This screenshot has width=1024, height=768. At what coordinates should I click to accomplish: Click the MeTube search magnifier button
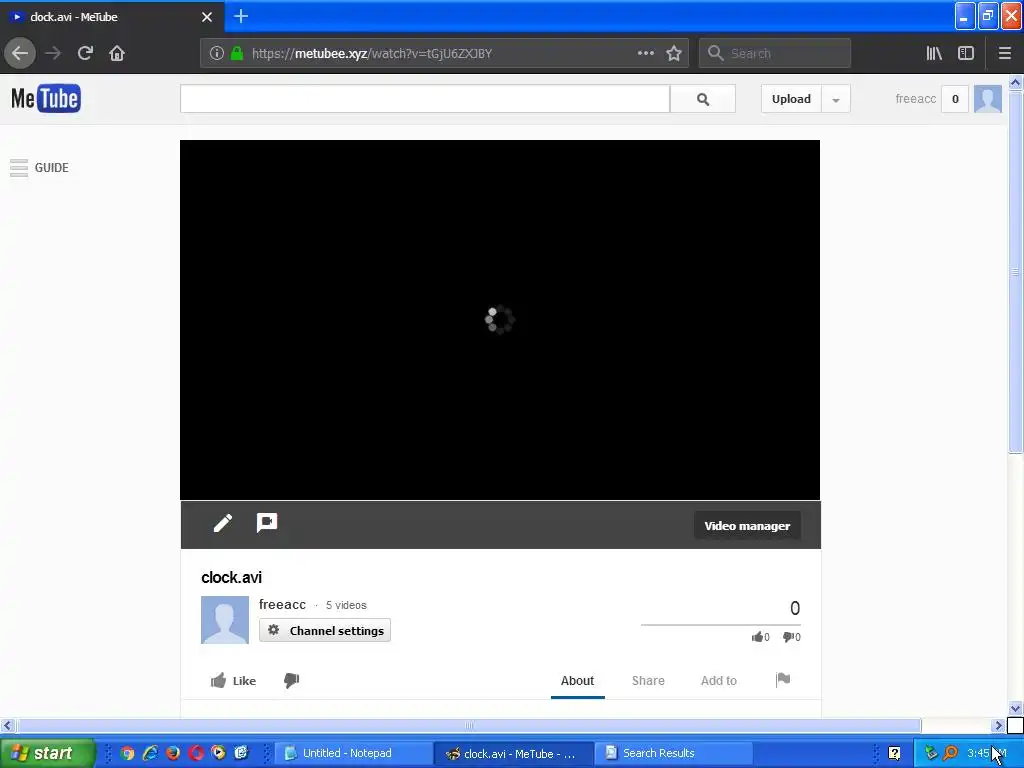703,99
